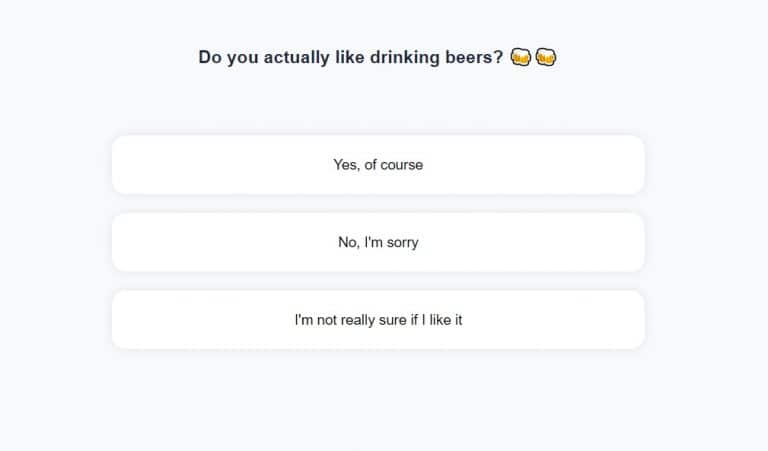Click the first beer mugs emoji

pyautogui.click(x=520, y=57)
